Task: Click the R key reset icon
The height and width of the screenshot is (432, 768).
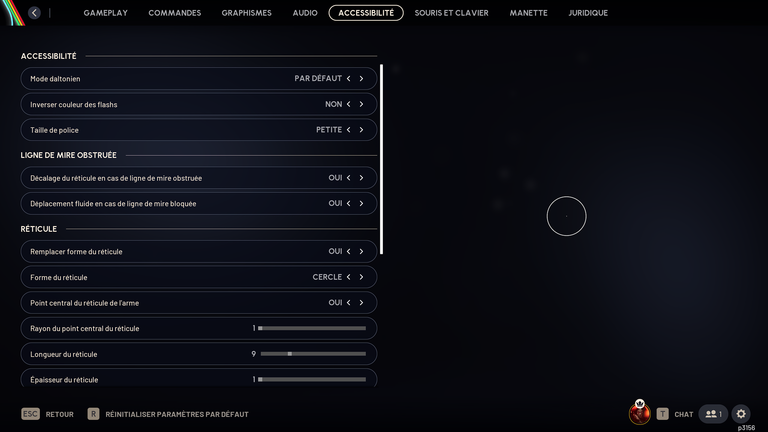Action: coord(93,414)
